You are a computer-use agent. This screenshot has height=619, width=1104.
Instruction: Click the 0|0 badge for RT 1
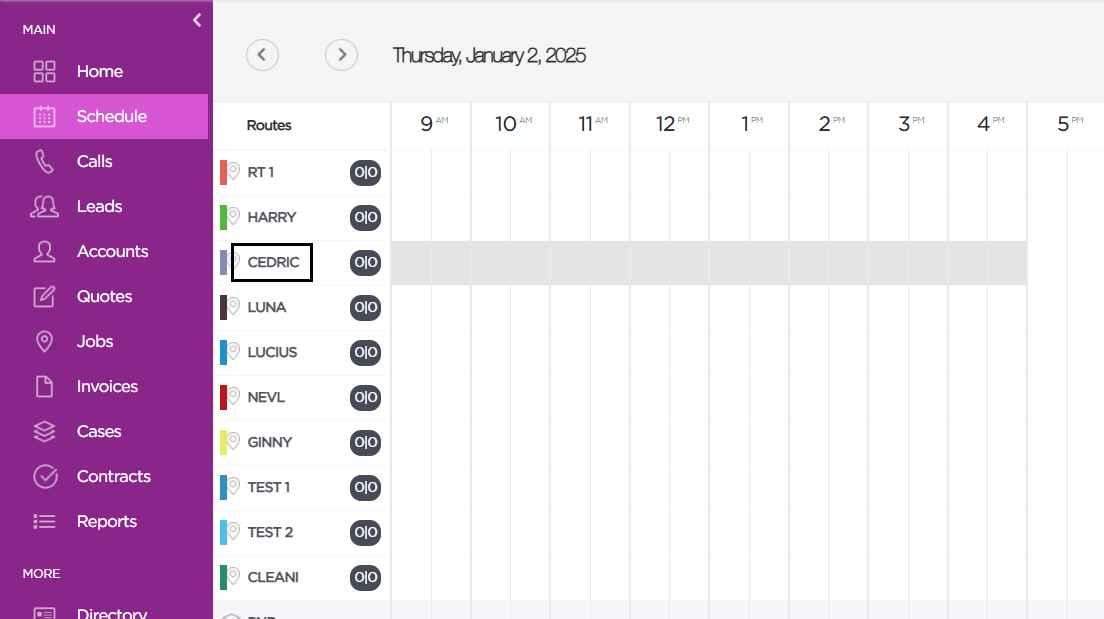(x=365, y=172)
